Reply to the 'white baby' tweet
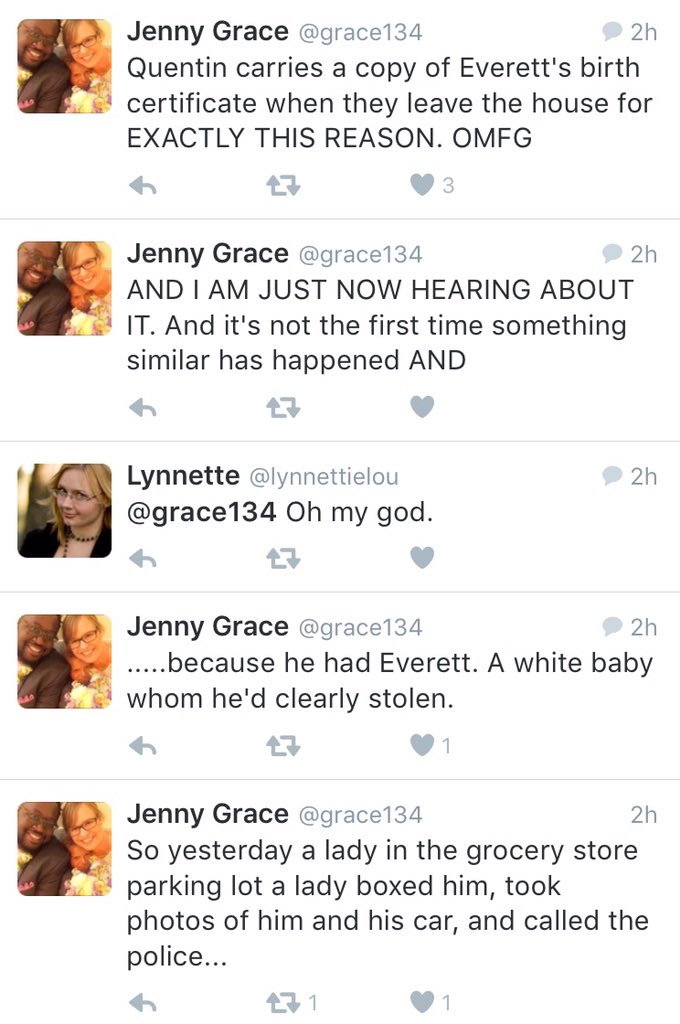 point(144,746)
